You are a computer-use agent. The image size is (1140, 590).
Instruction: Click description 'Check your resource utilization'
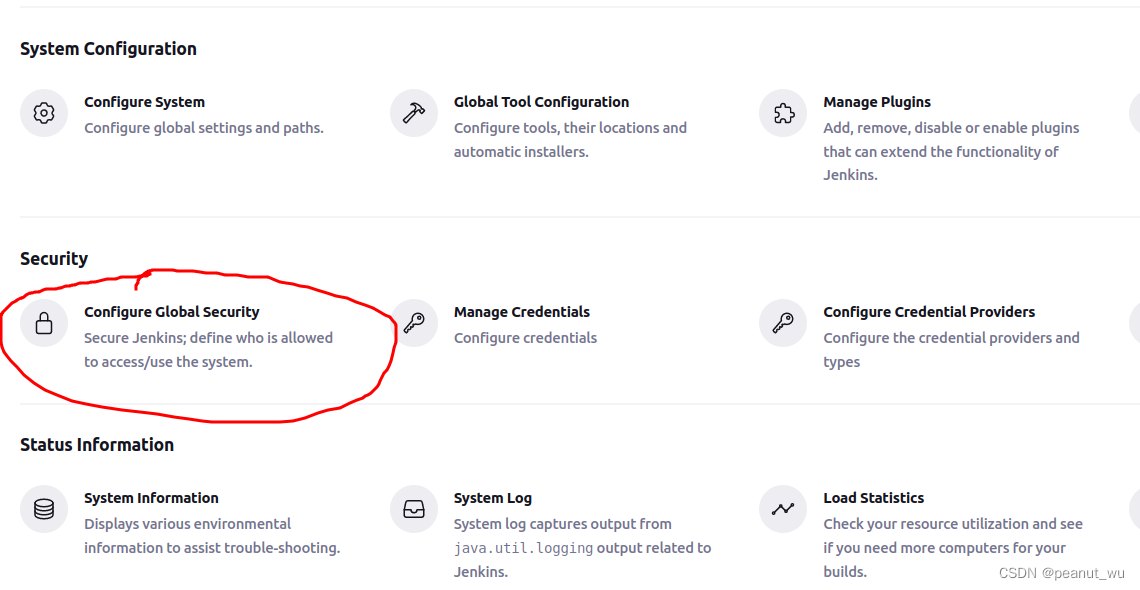[952, 547]
